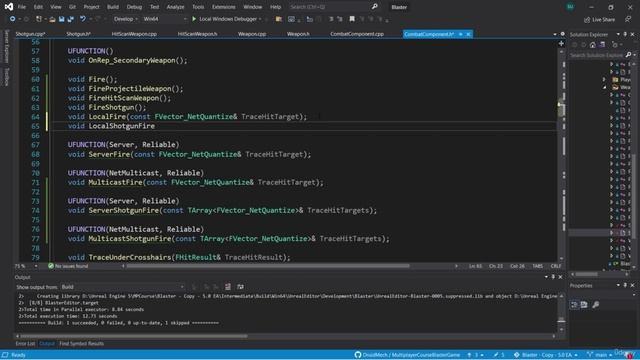Screen dimensions: 640x360
Task: Click the Server Explorer side tab
Action: coord(6,47)
